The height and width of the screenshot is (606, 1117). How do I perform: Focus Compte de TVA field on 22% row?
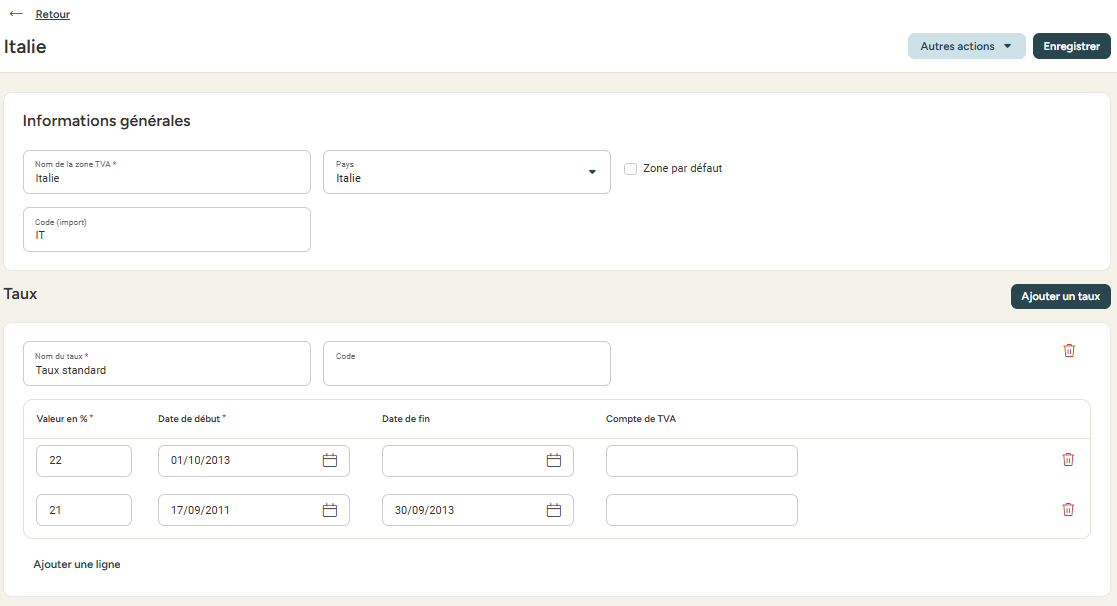702,461
